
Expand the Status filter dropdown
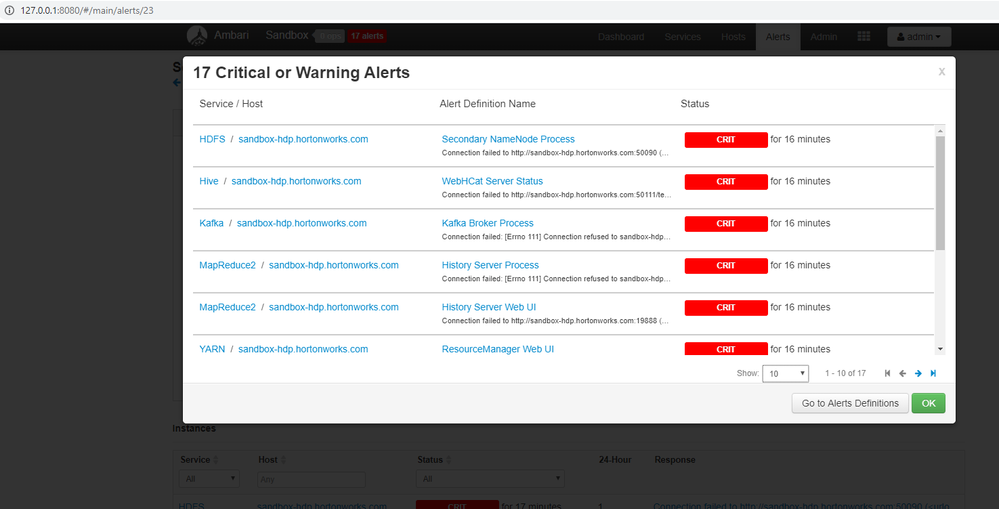click(489, 478)
